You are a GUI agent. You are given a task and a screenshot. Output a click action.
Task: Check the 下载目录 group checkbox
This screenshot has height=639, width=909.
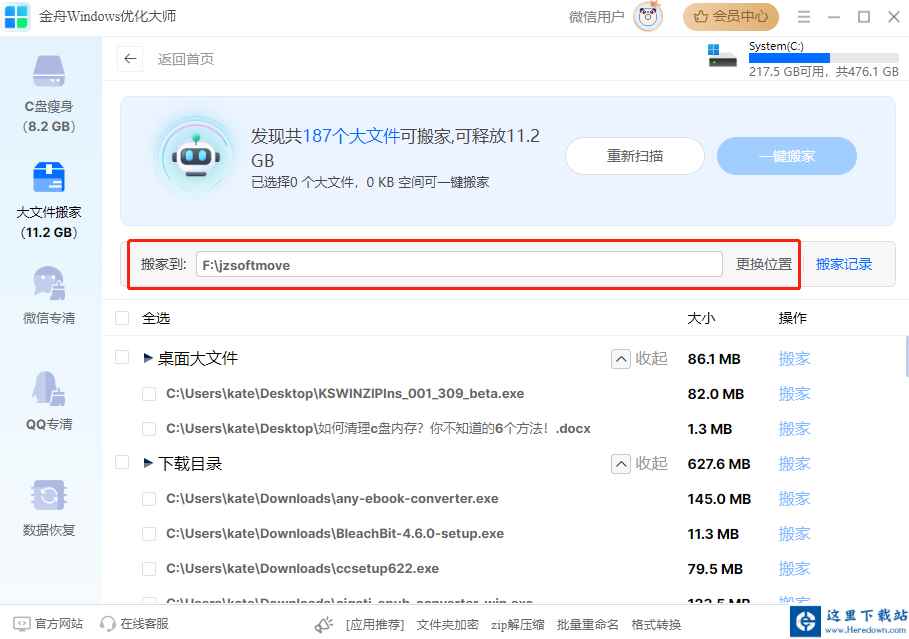tap(122, 462)
